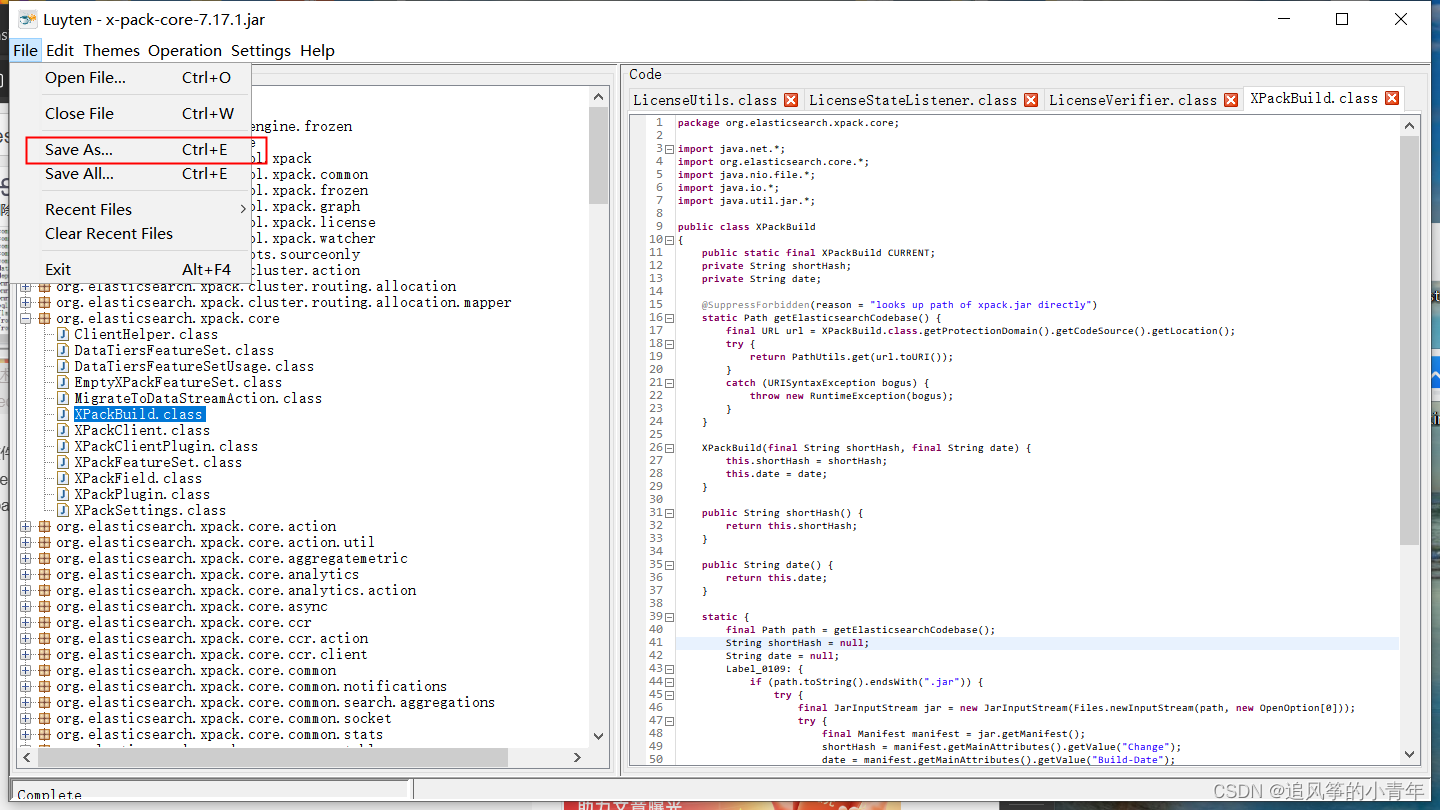Expand xpack.cluster.routing.allocation.mapper package
This screenshot has height=810, width=1440.
click(26, 303)
